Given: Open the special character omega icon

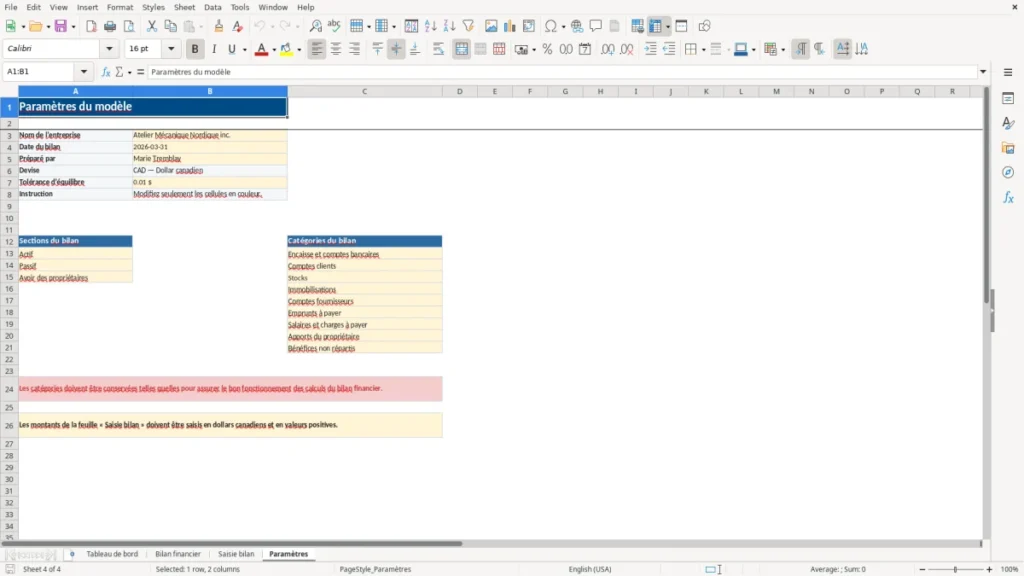Looking at the screenshot, I should [551, 26].
